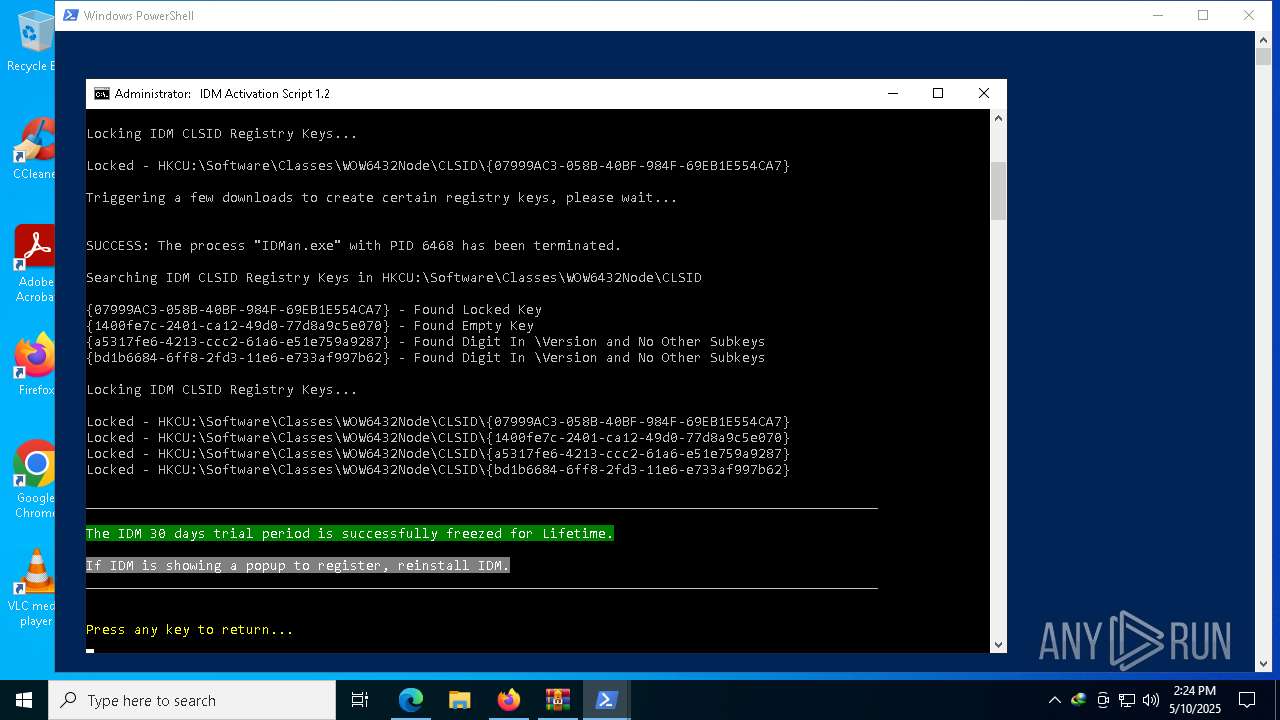Open the Recycle Bin desktop icon

tap(33, 40)
